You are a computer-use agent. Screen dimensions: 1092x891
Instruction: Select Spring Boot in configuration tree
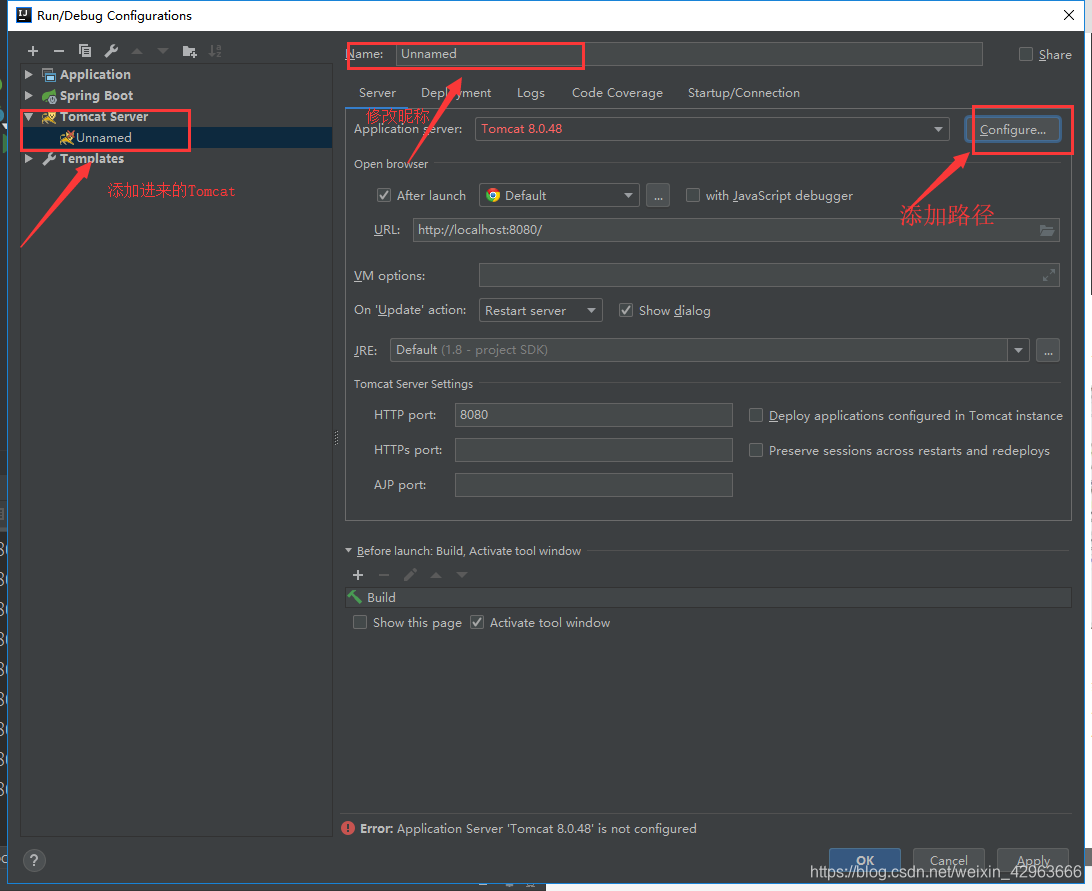pyautogui.click(x=96, y=95)
